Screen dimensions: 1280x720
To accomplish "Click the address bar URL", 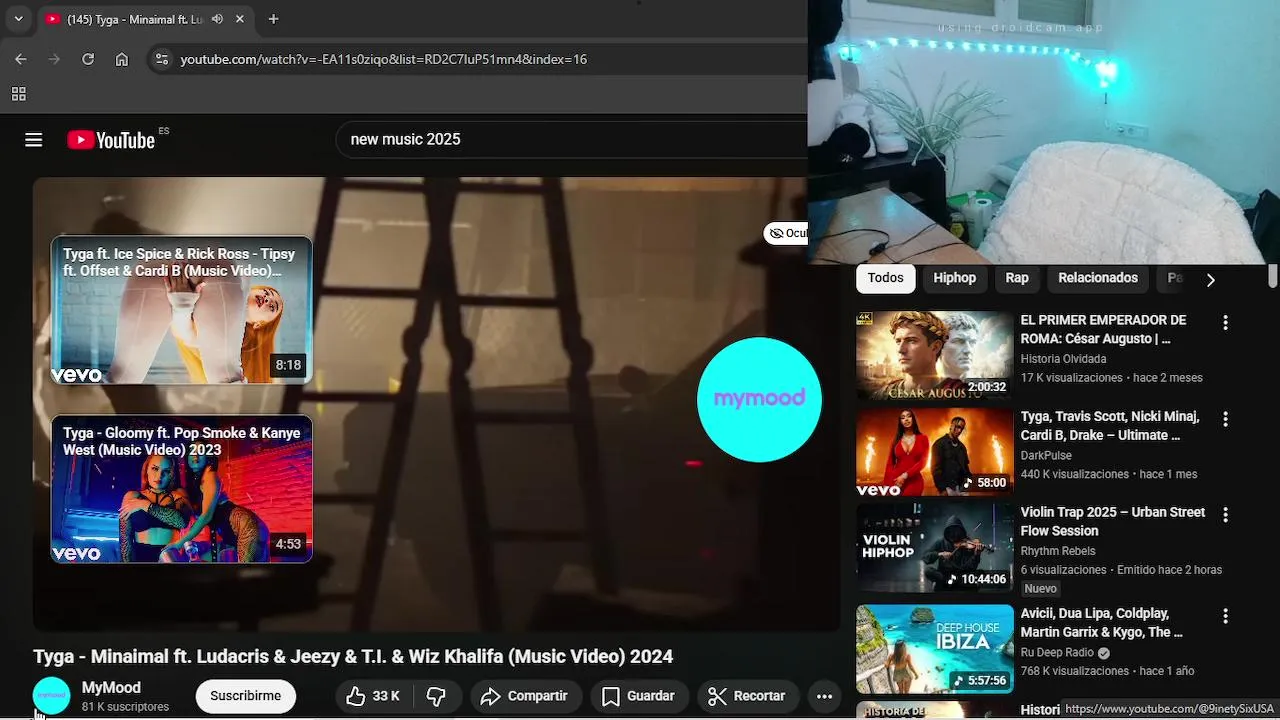I will click(383, 59).
